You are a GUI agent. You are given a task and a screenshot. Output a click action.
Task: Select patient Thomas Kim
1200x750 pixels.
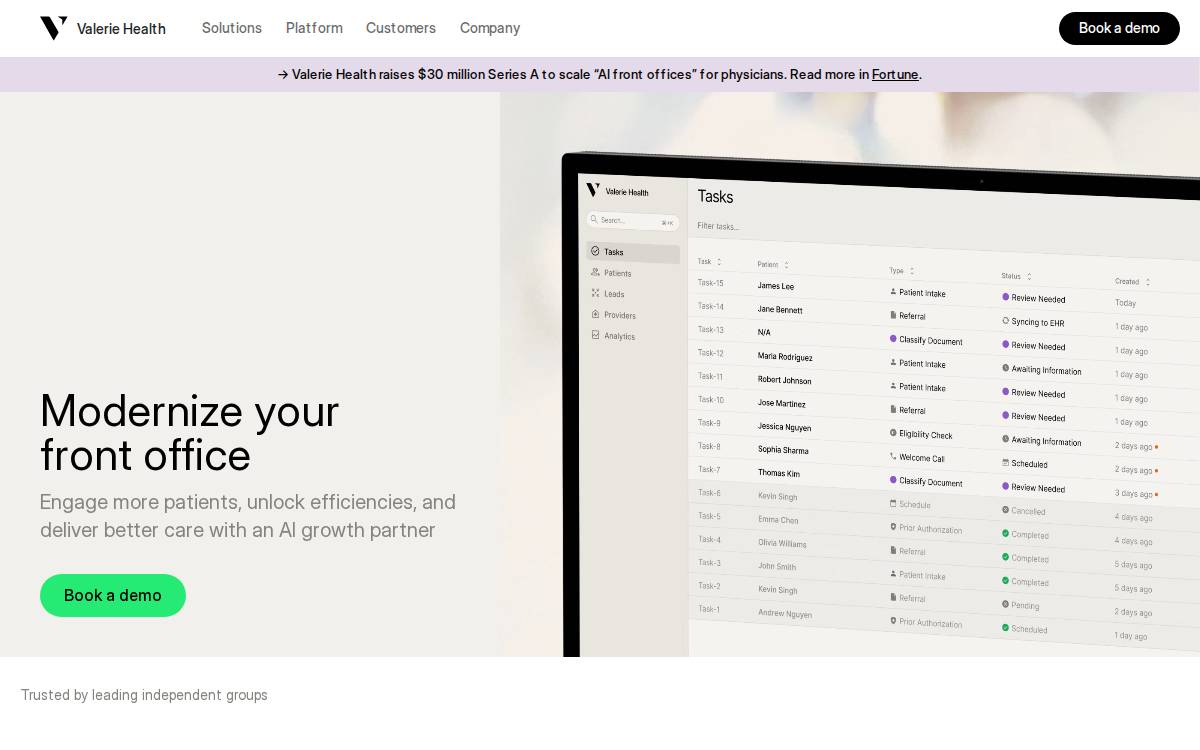point(778,473)
